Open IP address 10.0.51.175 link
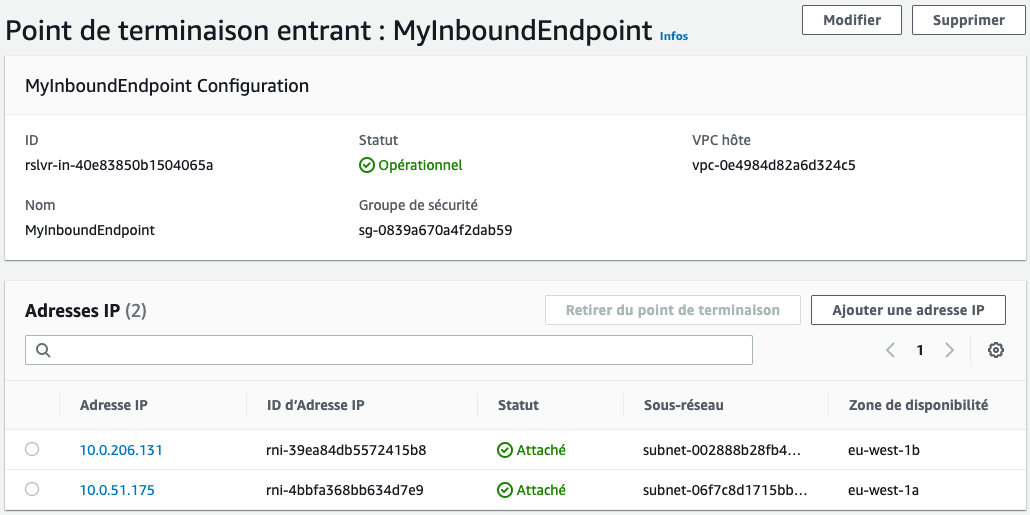This screenshot has height=515, width=1030. click(x=117, y=490)
